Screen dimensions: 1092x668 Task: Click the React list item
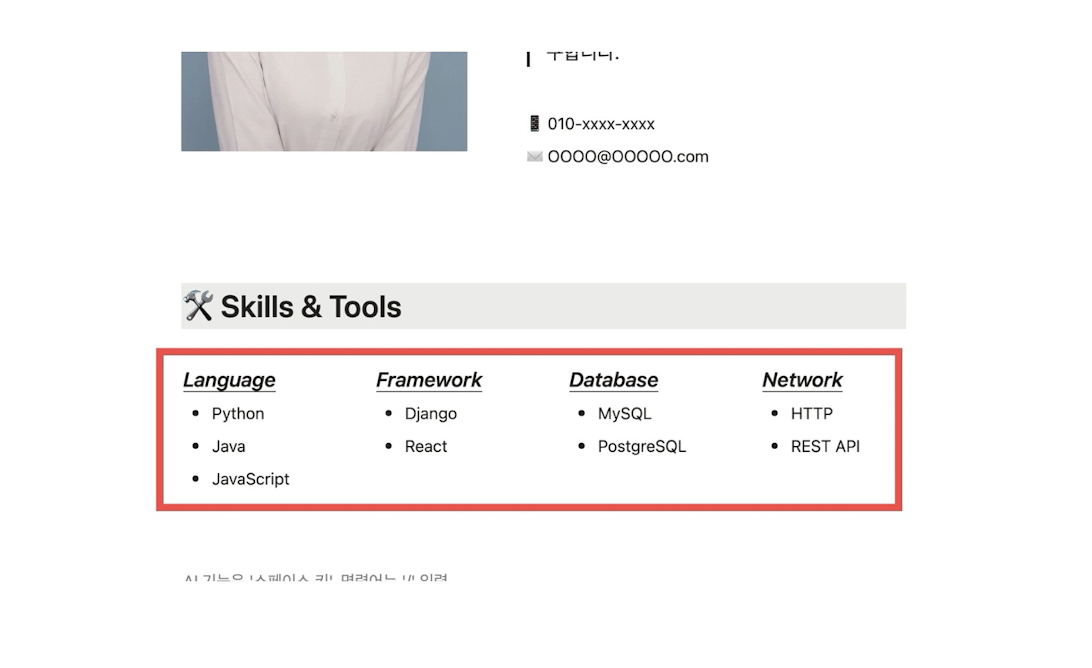pos(426,446)
